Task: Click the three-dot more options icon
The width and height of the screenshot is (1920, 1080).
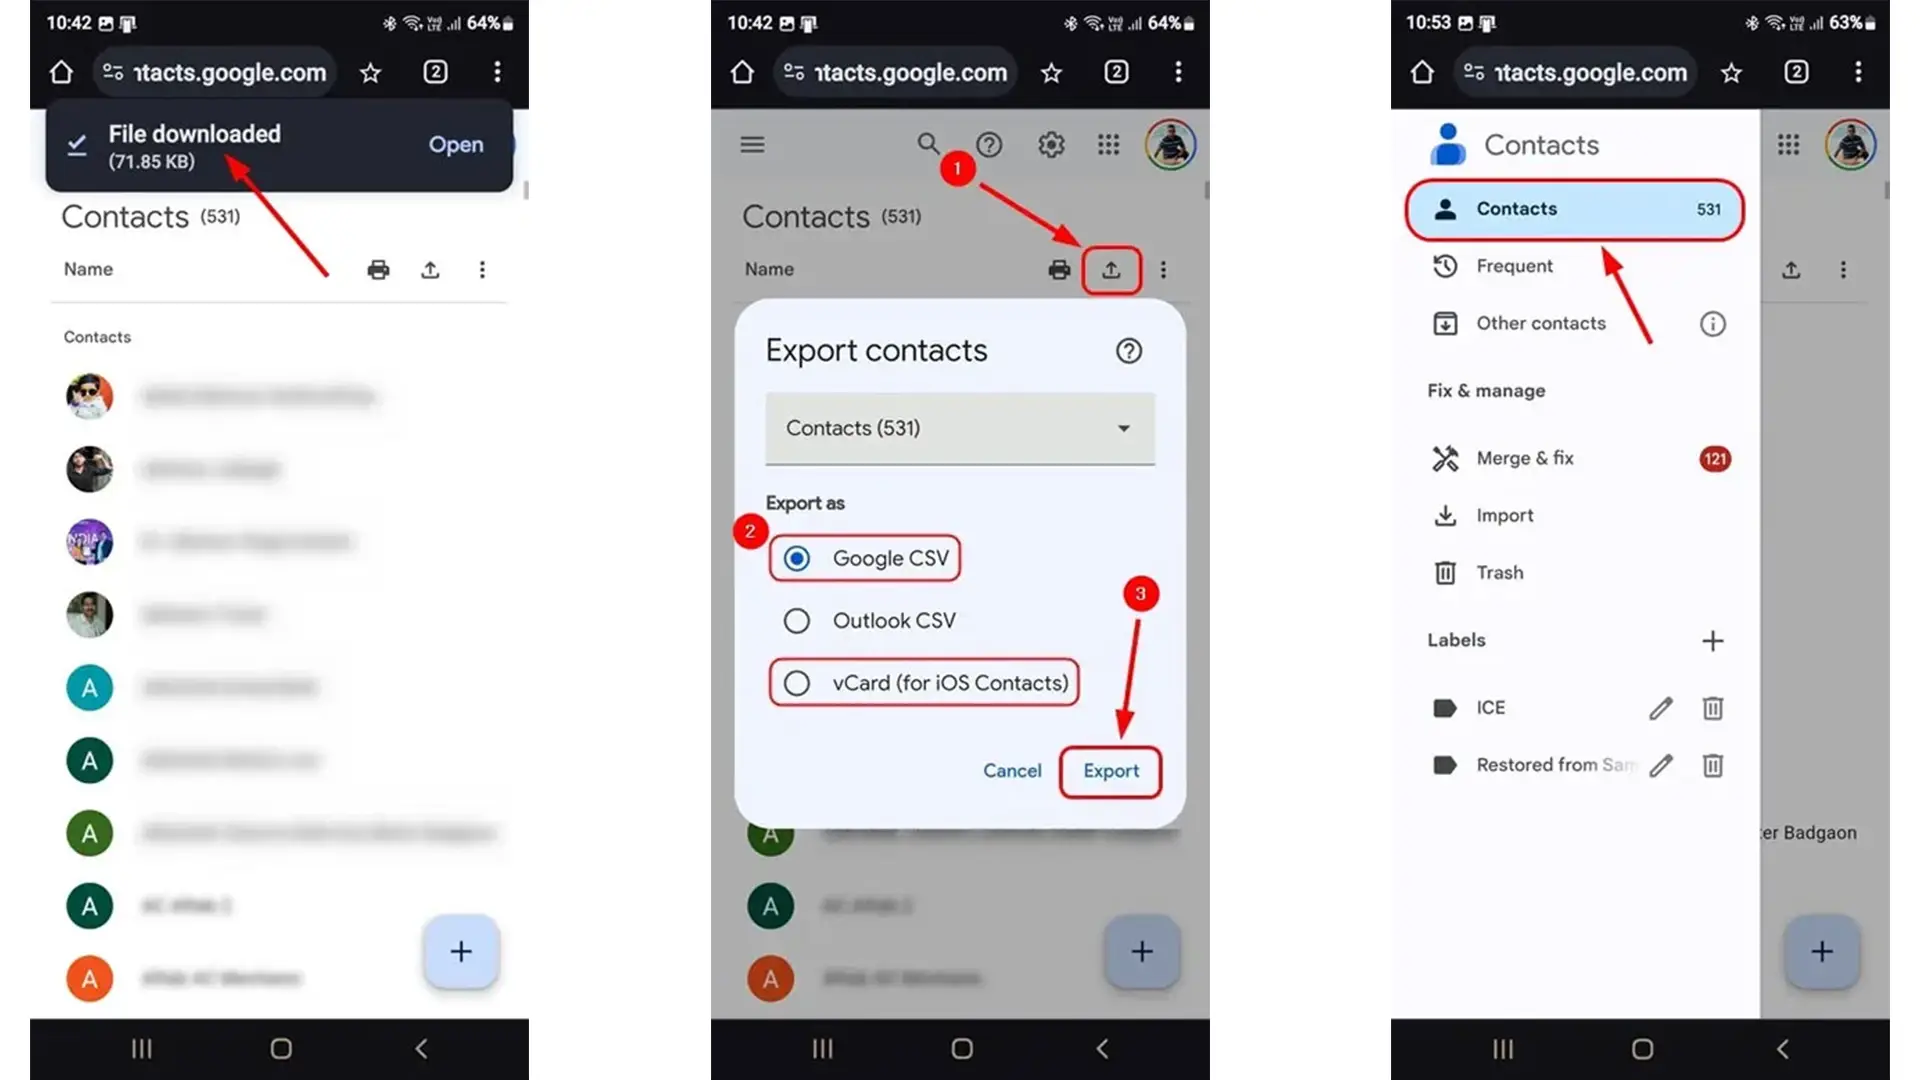Action: coord(483,270)
